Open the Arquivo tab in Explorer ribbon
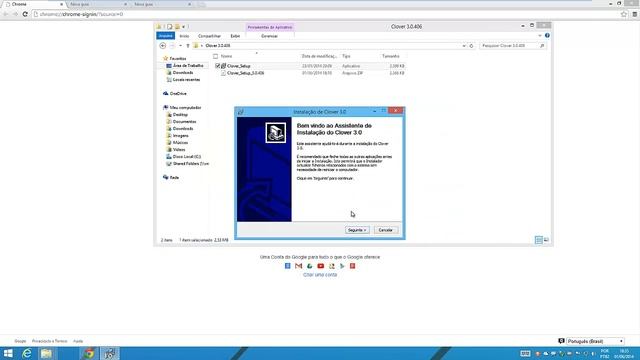 (x=165, y=36)
